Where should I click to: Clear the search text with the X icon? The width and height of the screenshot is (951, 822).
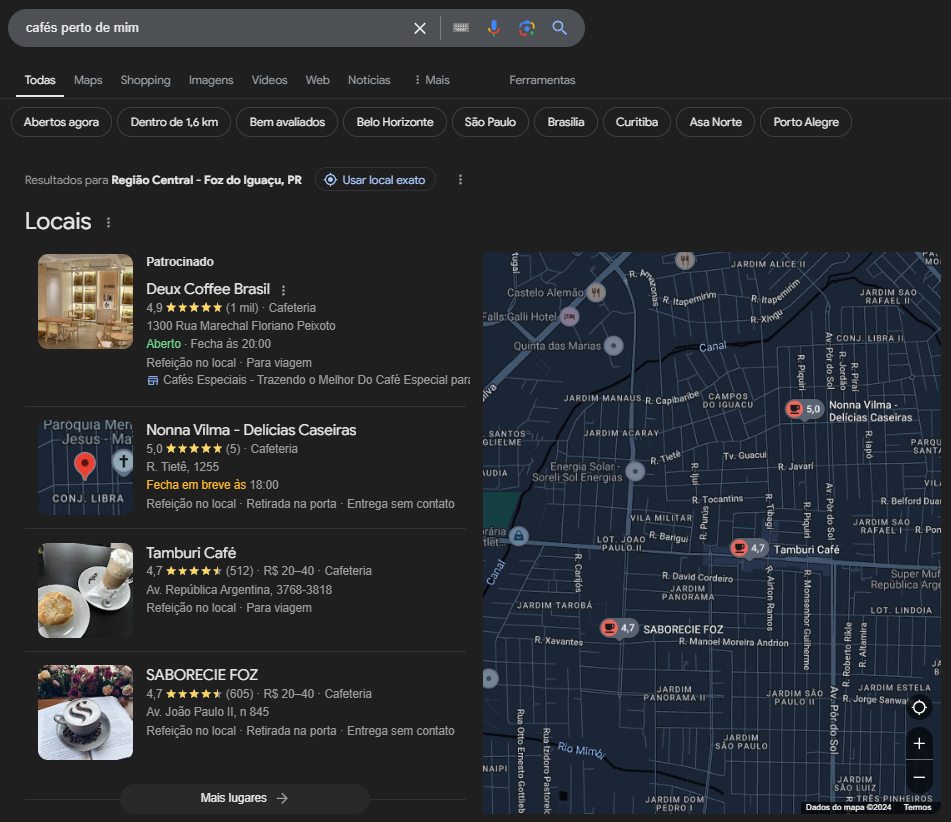pyautogui.click(x=420, y=28)
